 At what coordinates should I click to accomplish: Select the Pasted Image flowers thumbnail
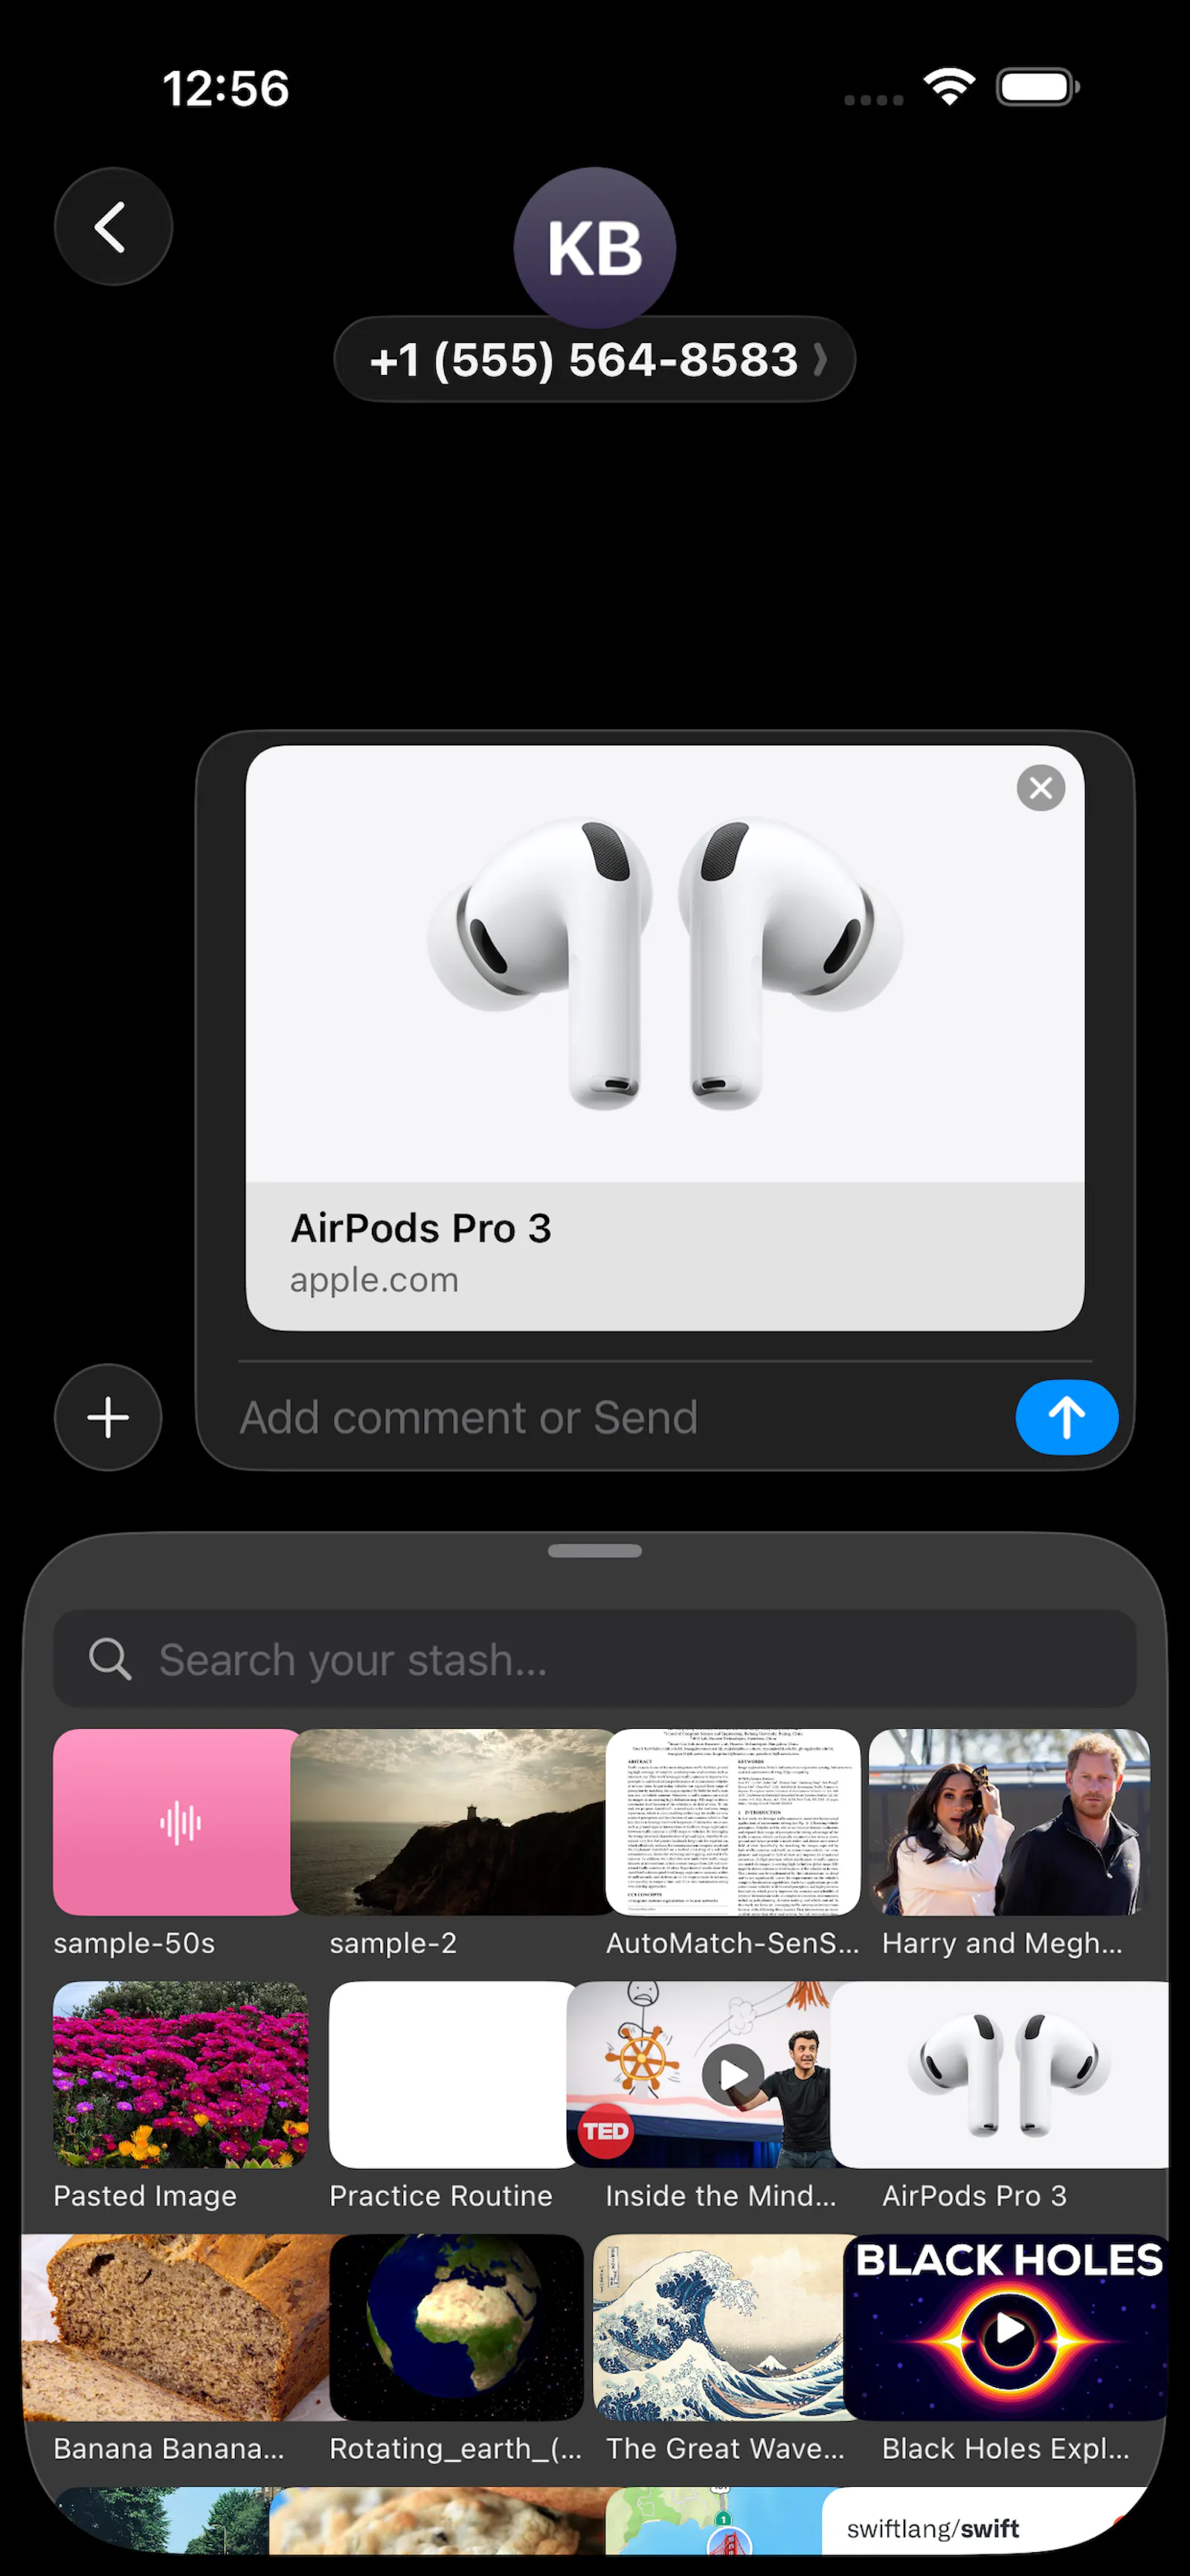pos(181,2075)
